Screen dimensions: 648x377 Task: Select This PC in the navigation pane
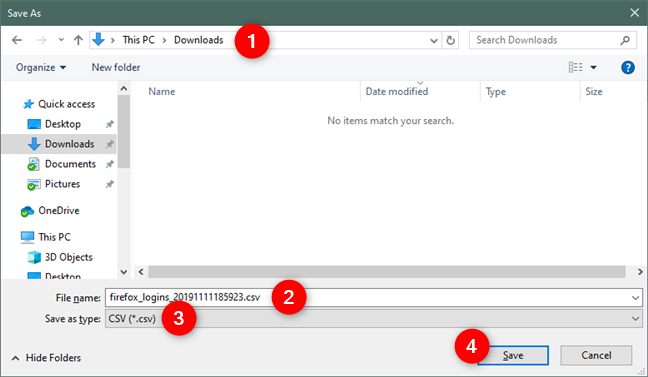point(55,237)
